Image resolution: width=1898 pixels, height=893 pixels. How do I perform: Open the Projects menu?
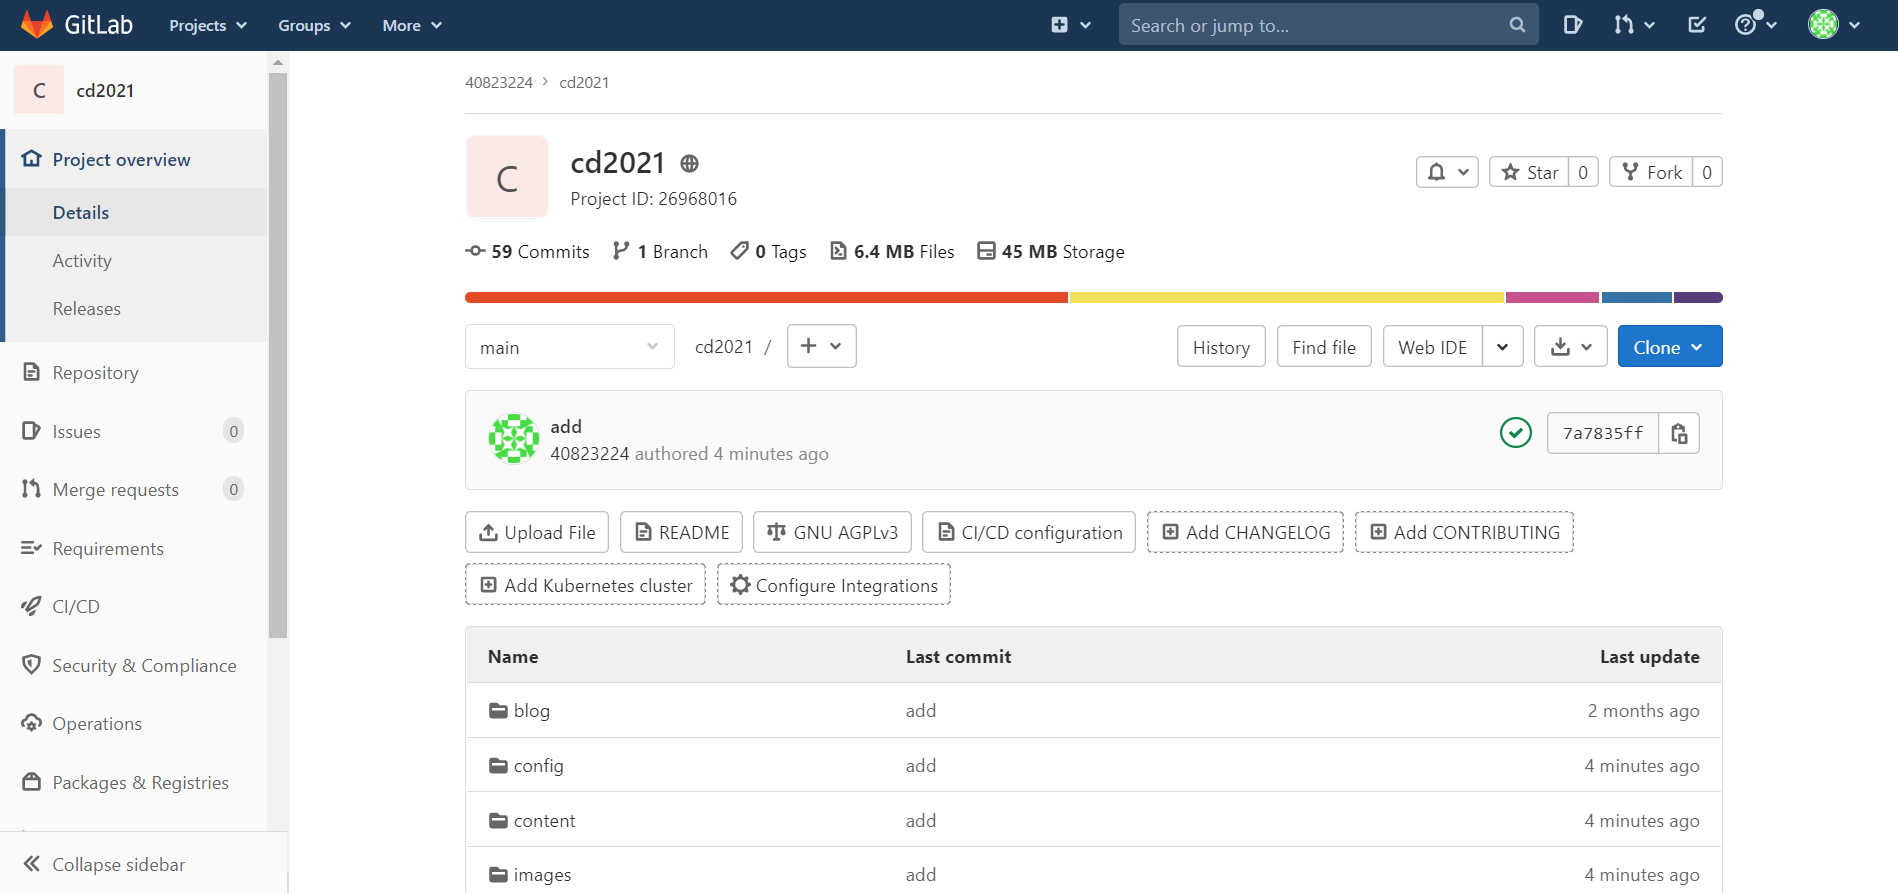tap(208, 25)
